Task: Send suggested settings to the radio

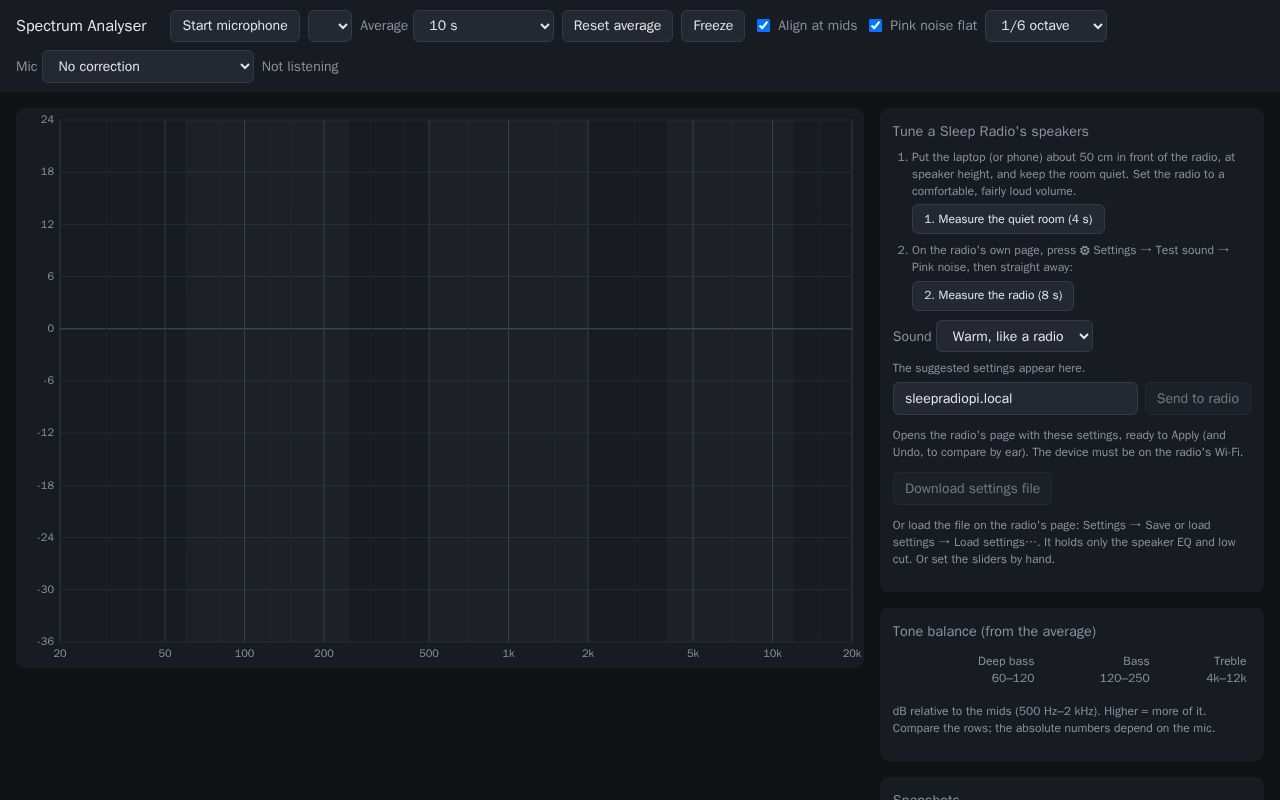Action: point(1198,399)
